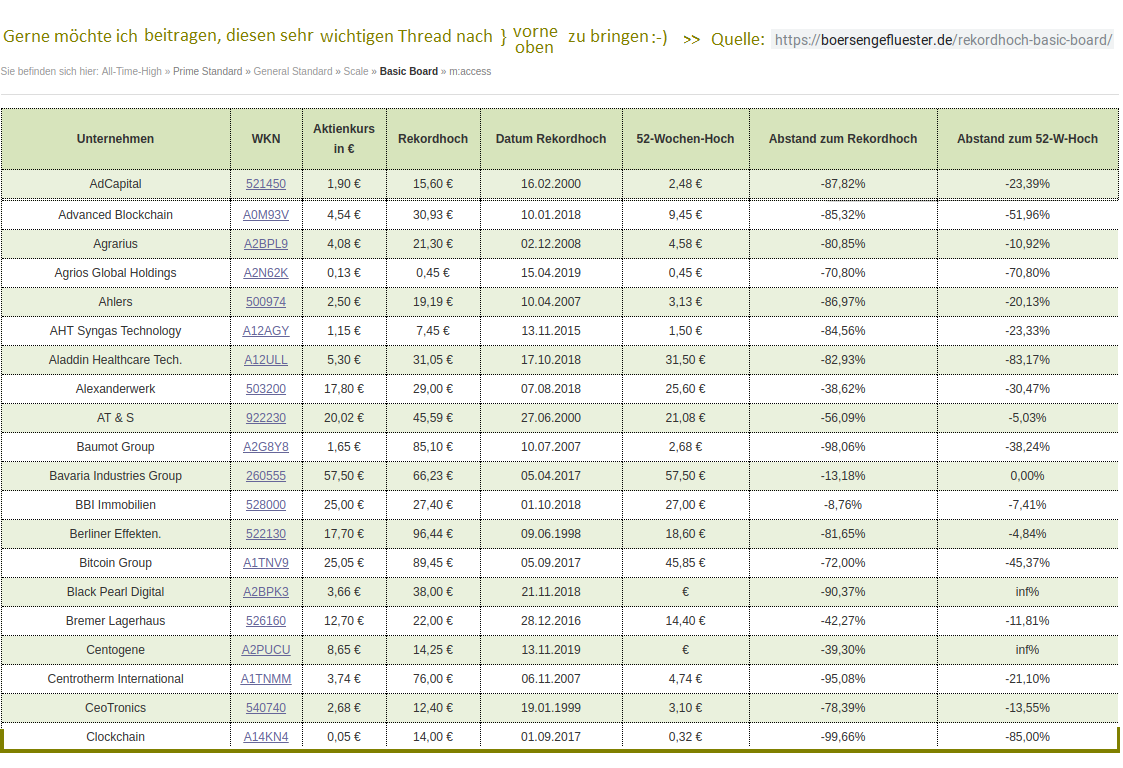Click the Unternehmen column header

[x=115, y=139]
